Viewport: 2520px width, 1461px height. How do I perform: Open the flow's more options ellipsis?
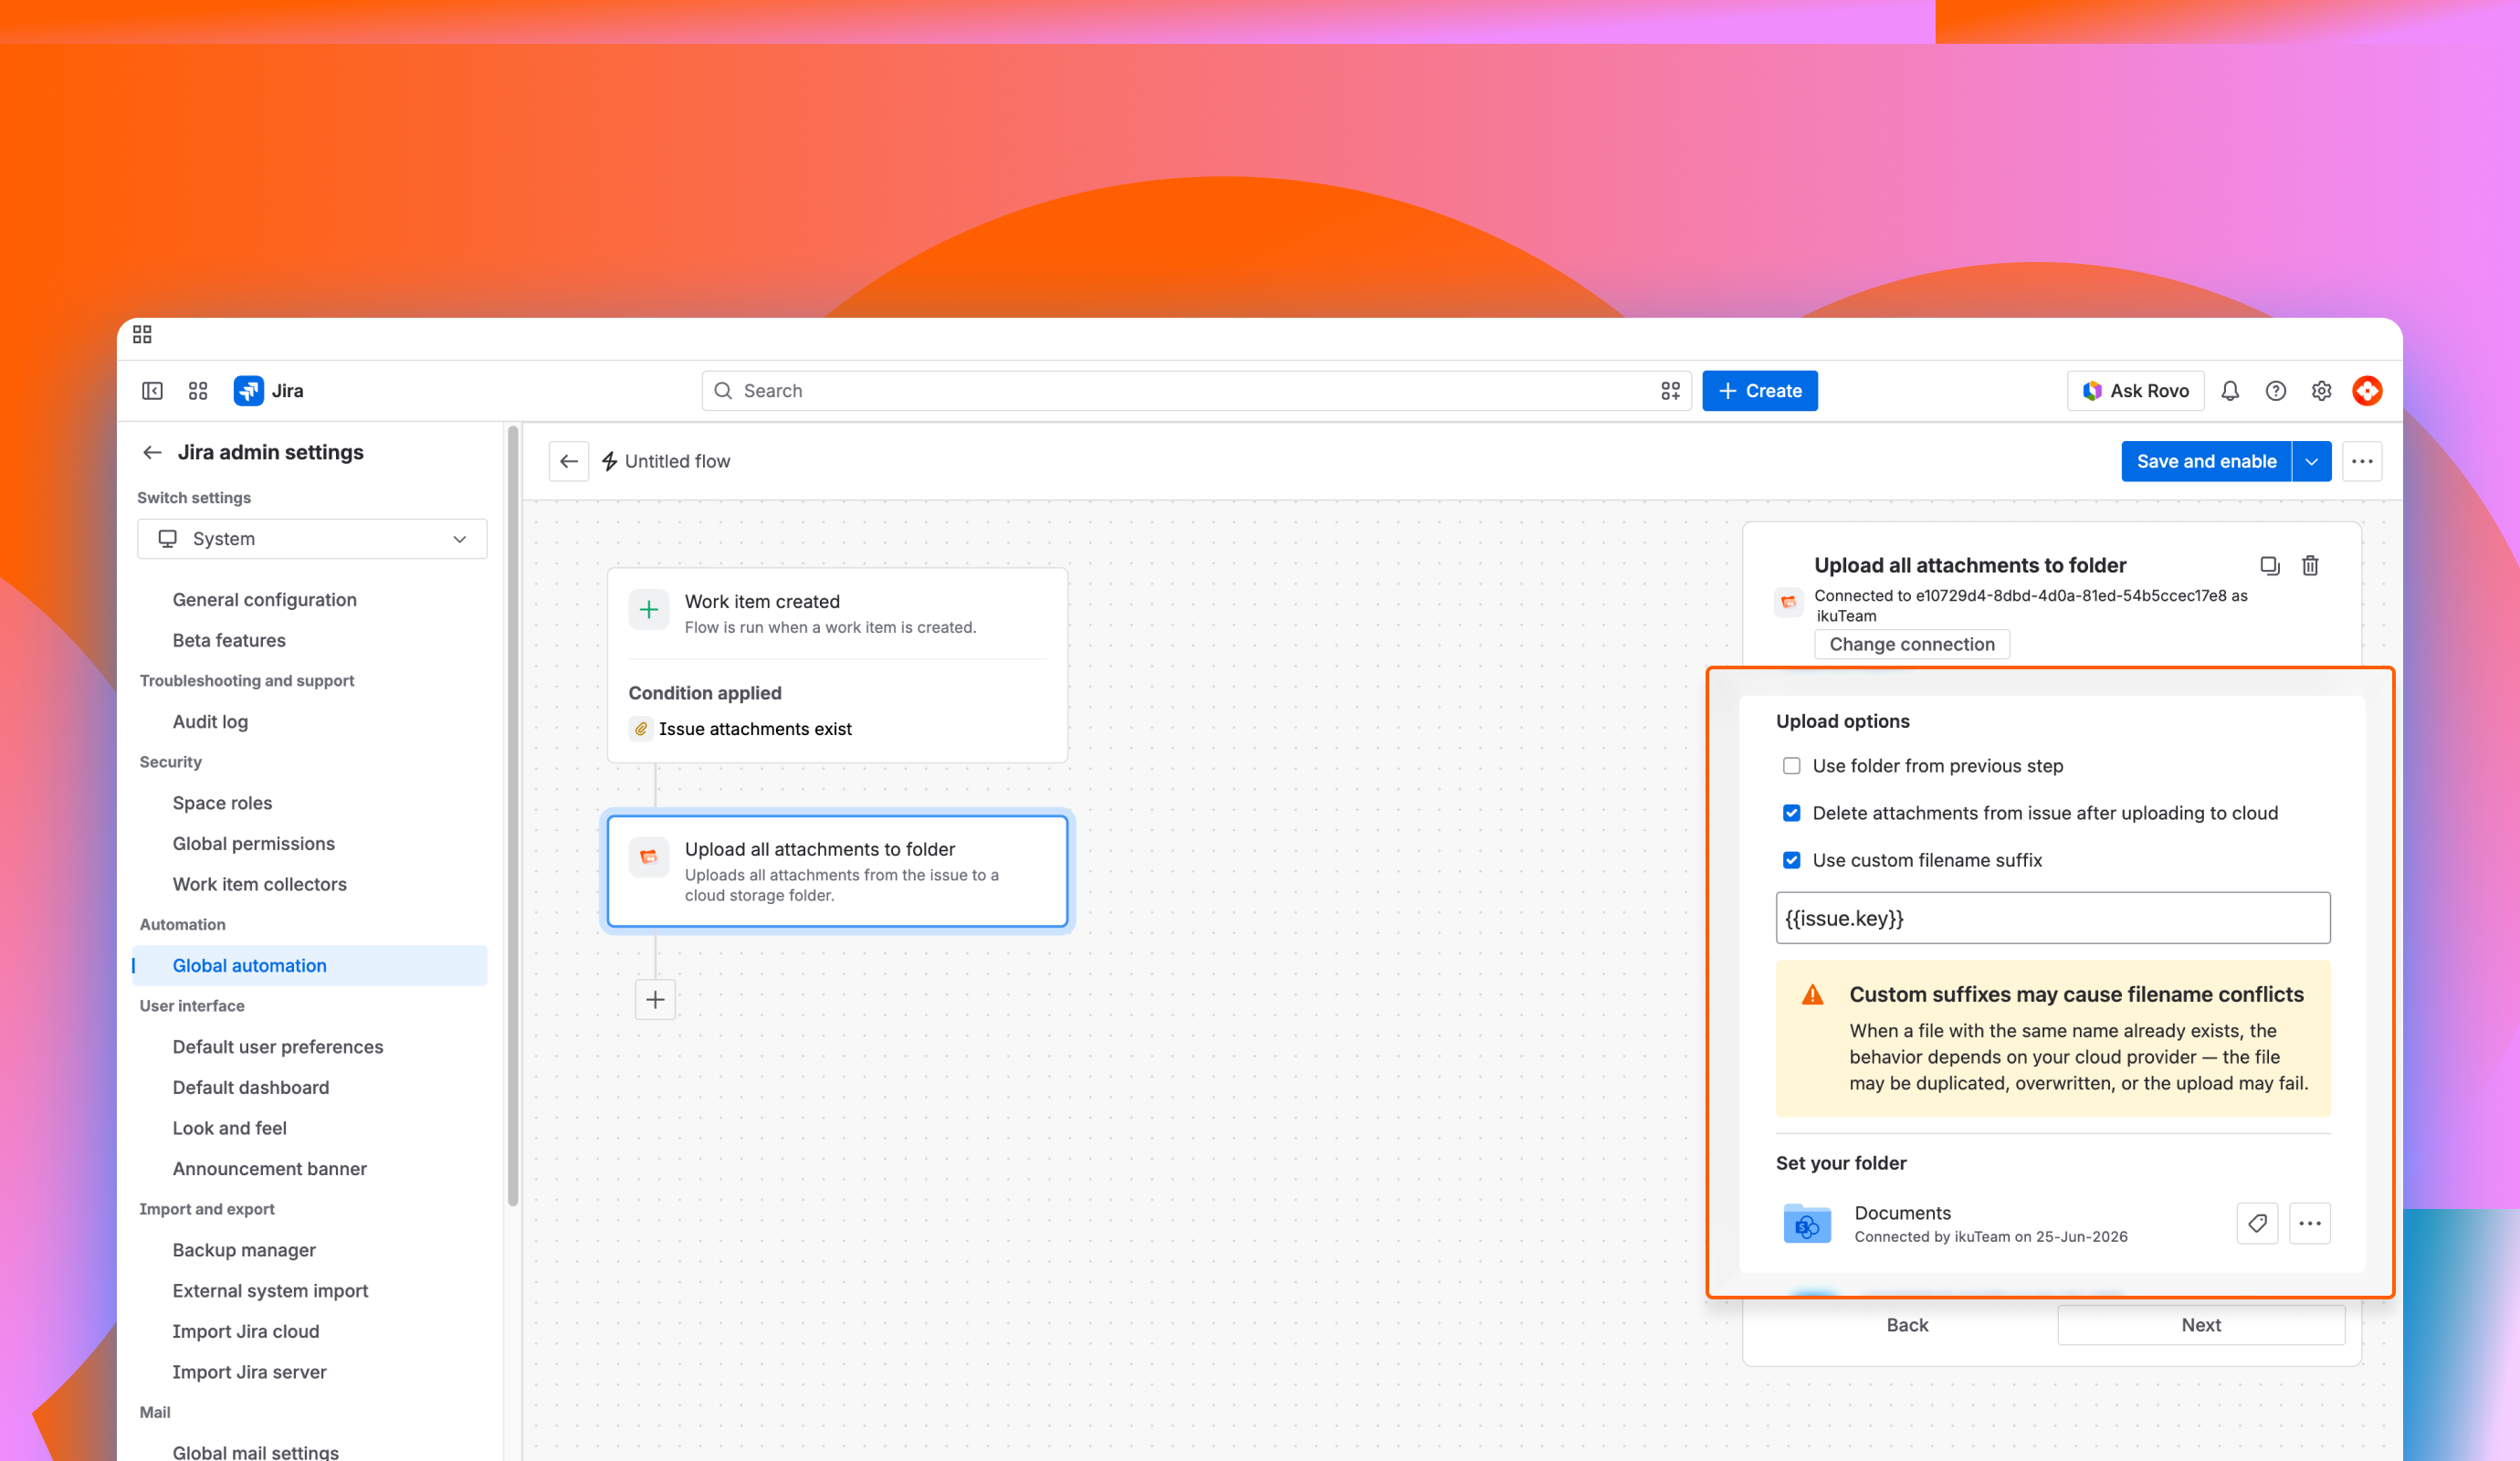click(x=2362, y=461)
